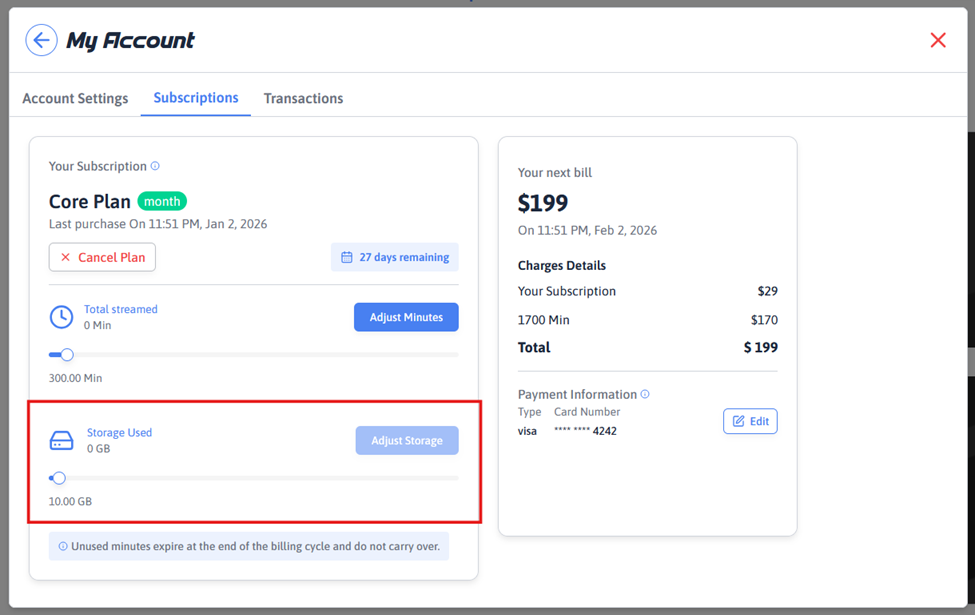975x615 pixels.
Task: Click the Storage Used label
Action: (119, 433)
